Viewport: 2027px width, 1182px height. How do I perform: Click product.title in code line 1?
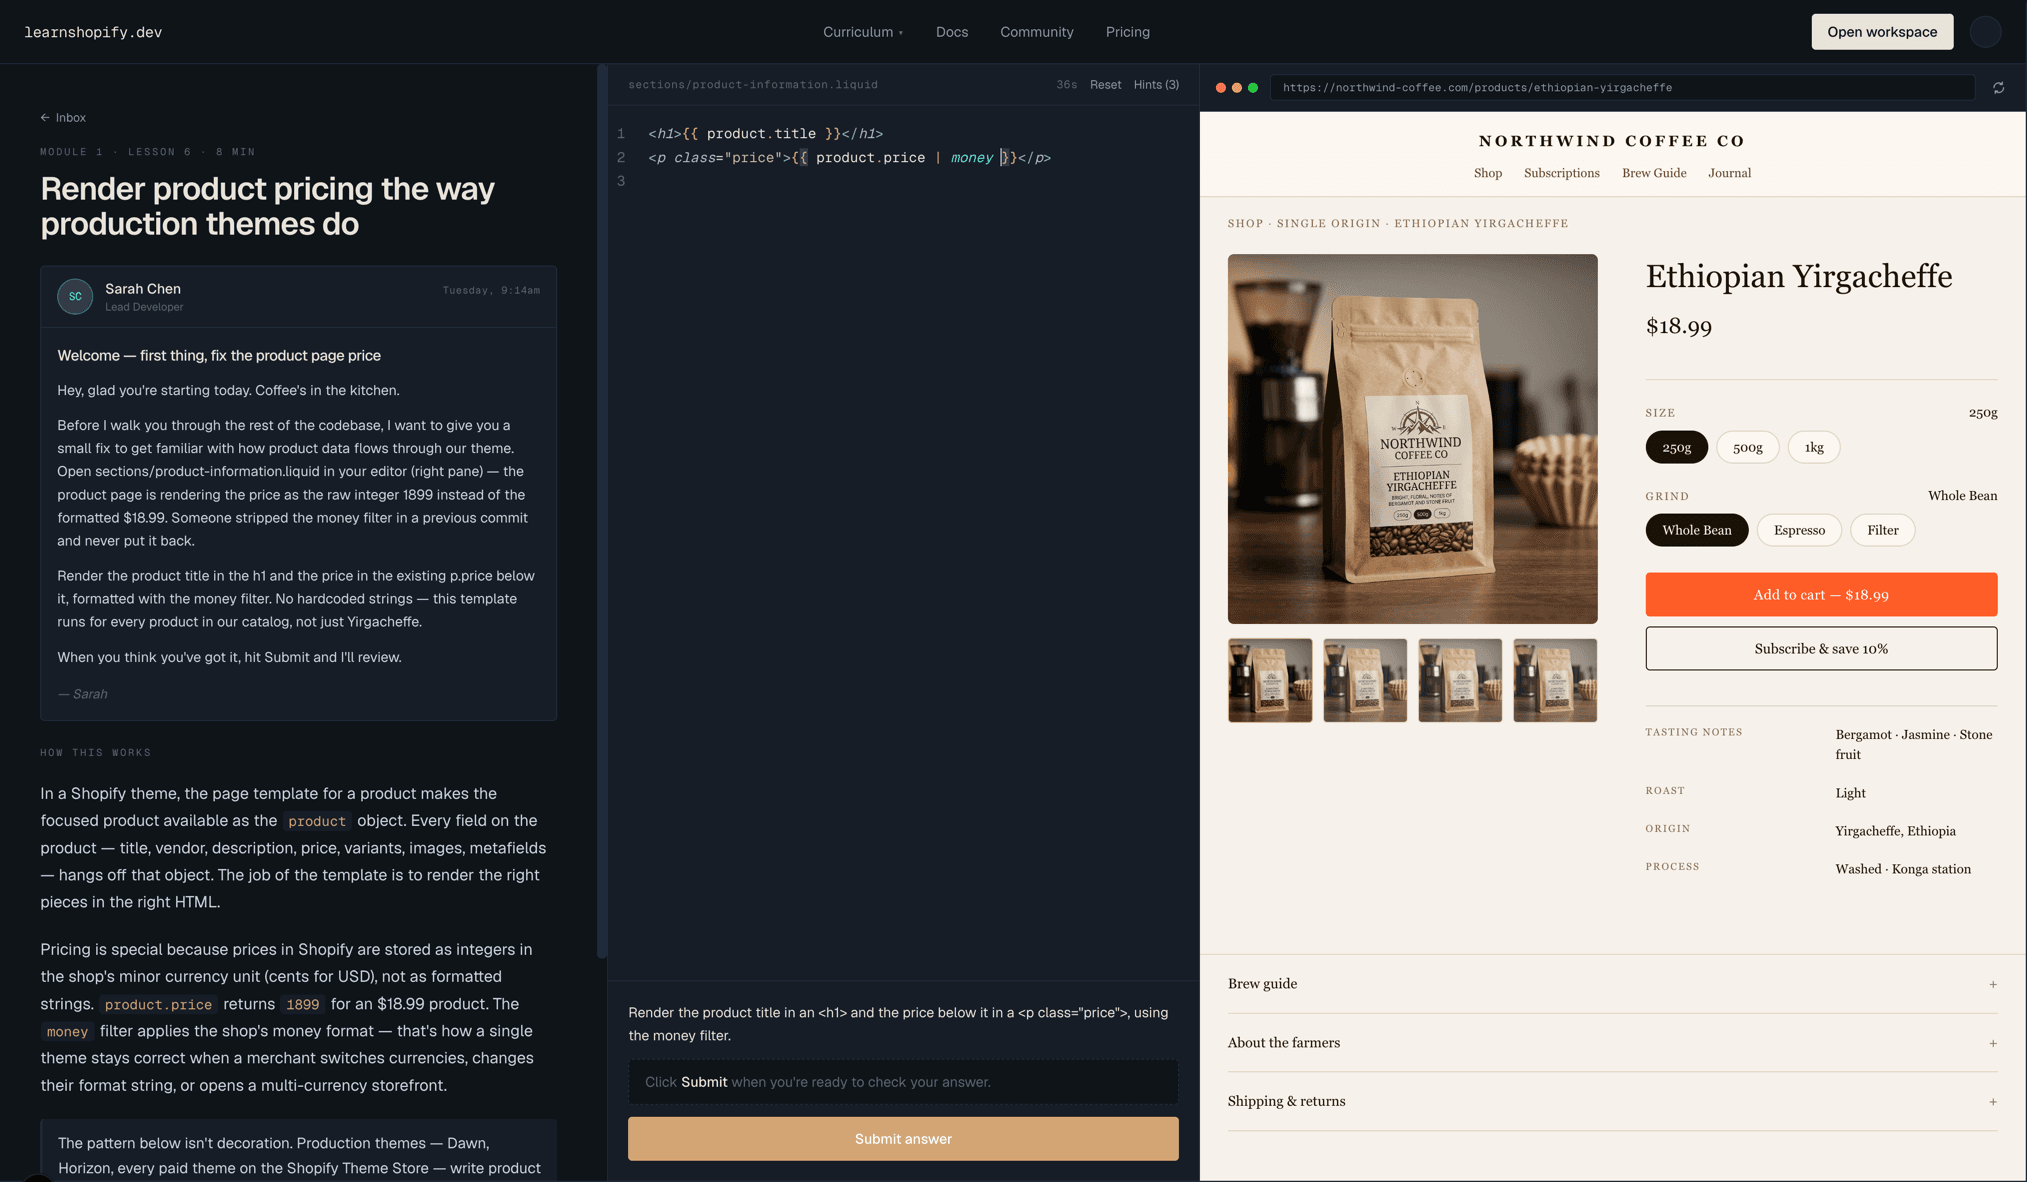[760, 134]
